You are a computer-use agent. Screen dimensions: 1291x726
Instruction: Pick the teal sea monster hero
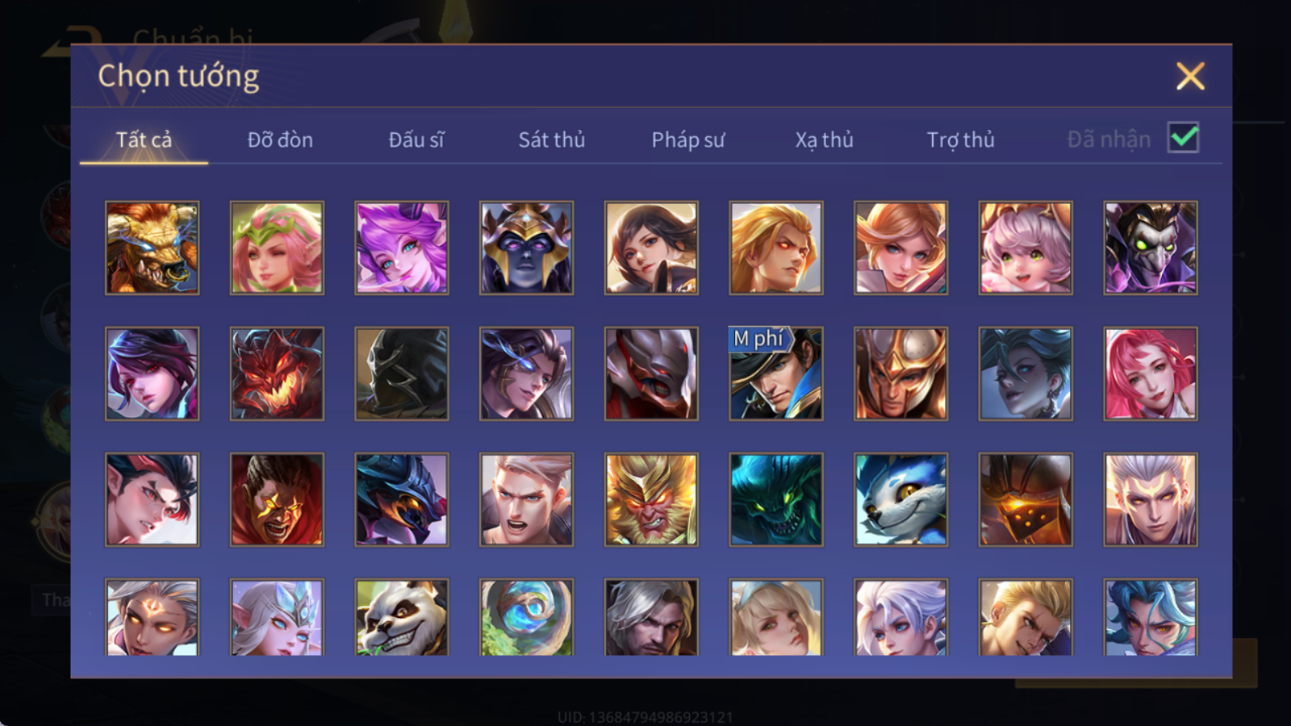tap(776, 500)
